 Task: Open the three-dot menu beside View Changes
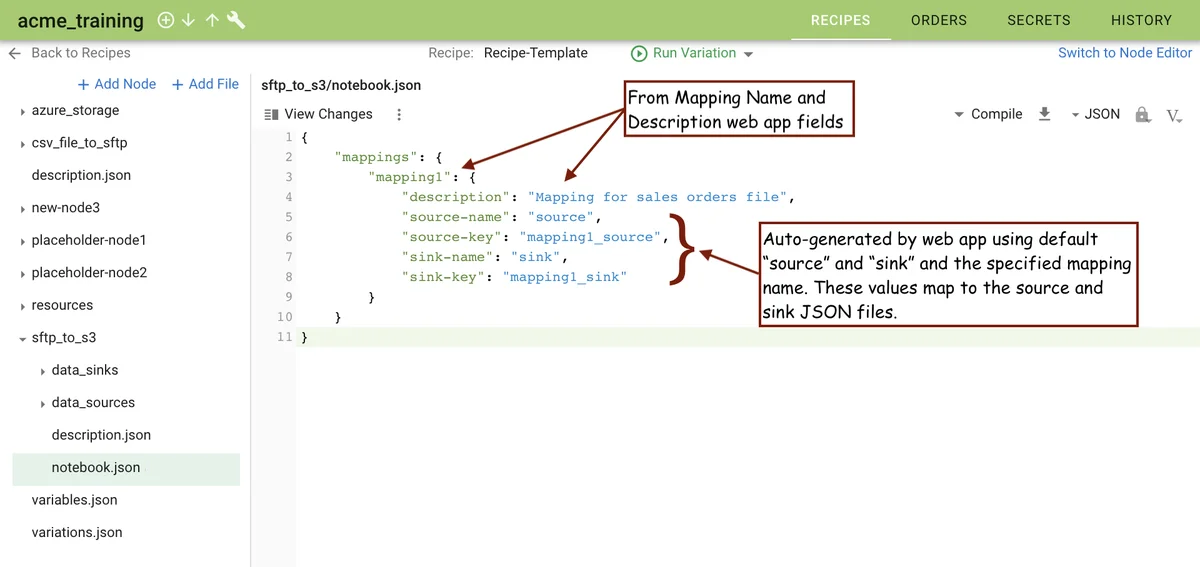point(399,114)
